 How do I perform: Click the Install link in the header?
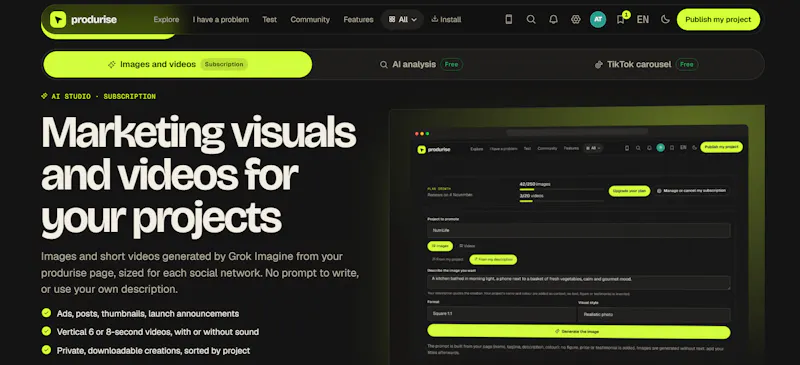click(x=446, y=19)
